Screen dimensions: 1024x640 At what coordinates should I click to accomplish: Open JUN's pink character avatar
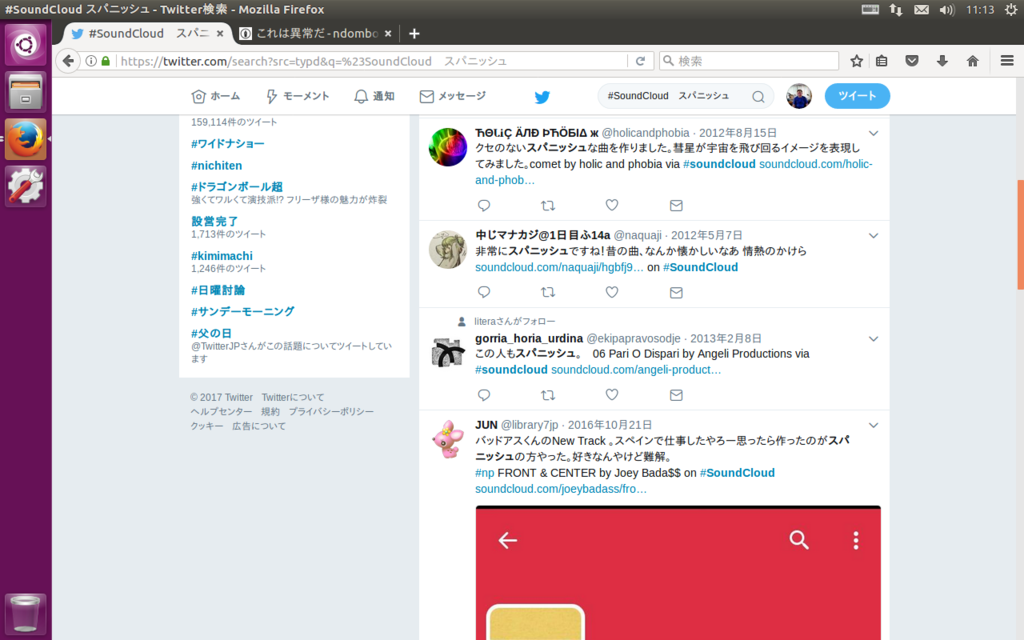pos(448,440)
